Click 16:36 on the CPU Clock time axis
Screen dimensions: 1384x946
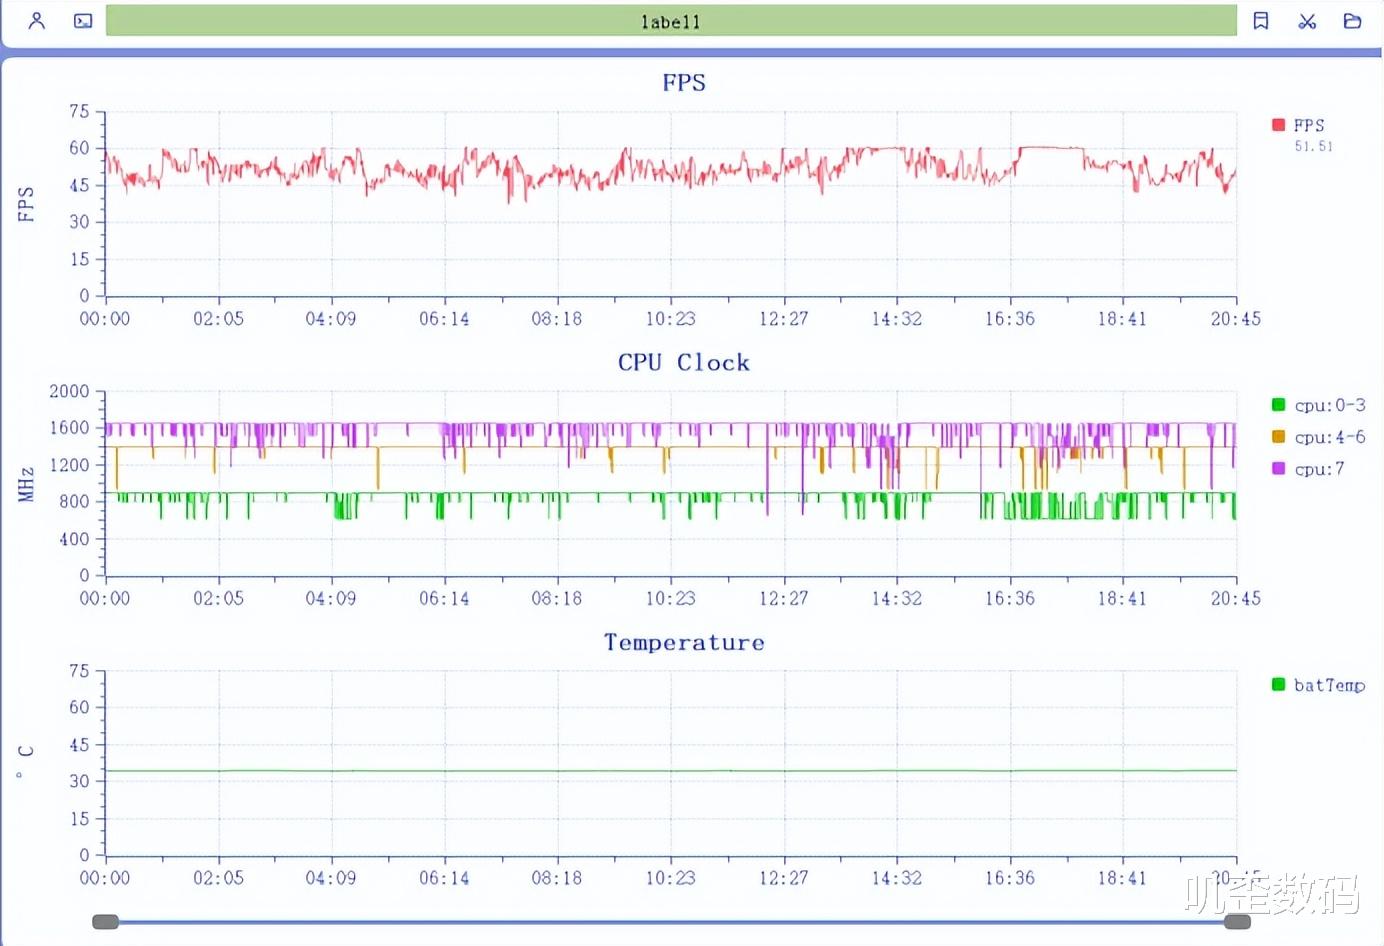point(1010,599)
